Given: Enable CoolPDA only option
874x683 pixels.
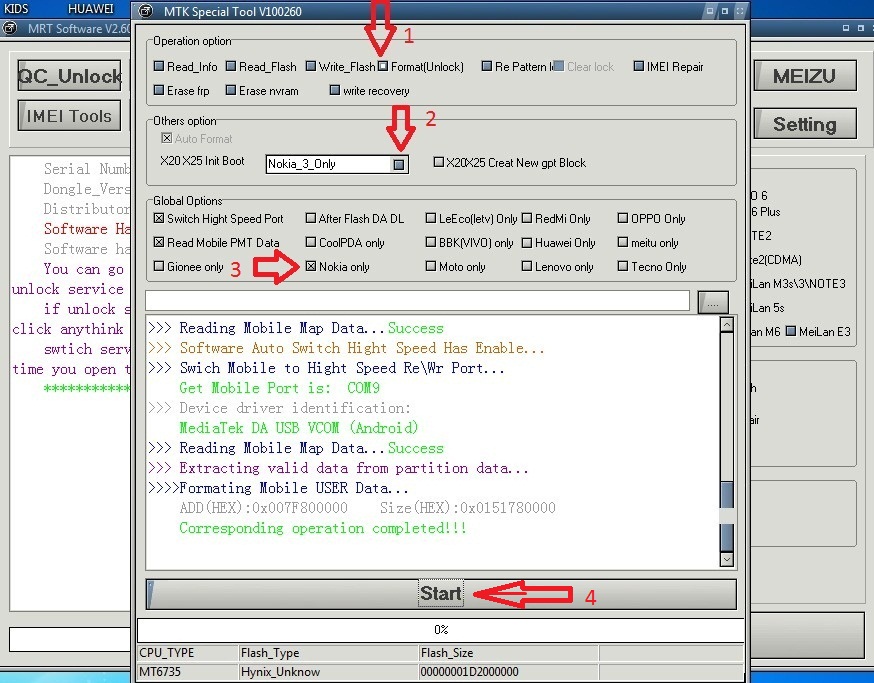Looking at the screenshot, I should click(x=311, y=243).
